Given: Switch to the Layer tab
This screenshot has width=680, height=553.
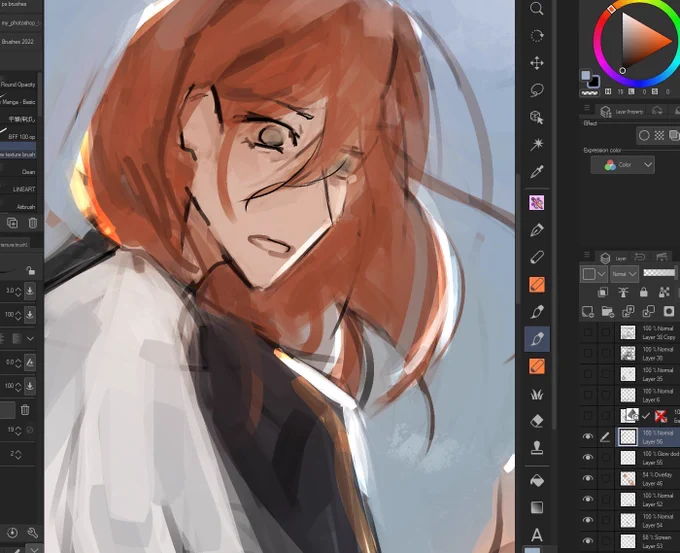Looking at the screenshot, I should pos(614,258).
